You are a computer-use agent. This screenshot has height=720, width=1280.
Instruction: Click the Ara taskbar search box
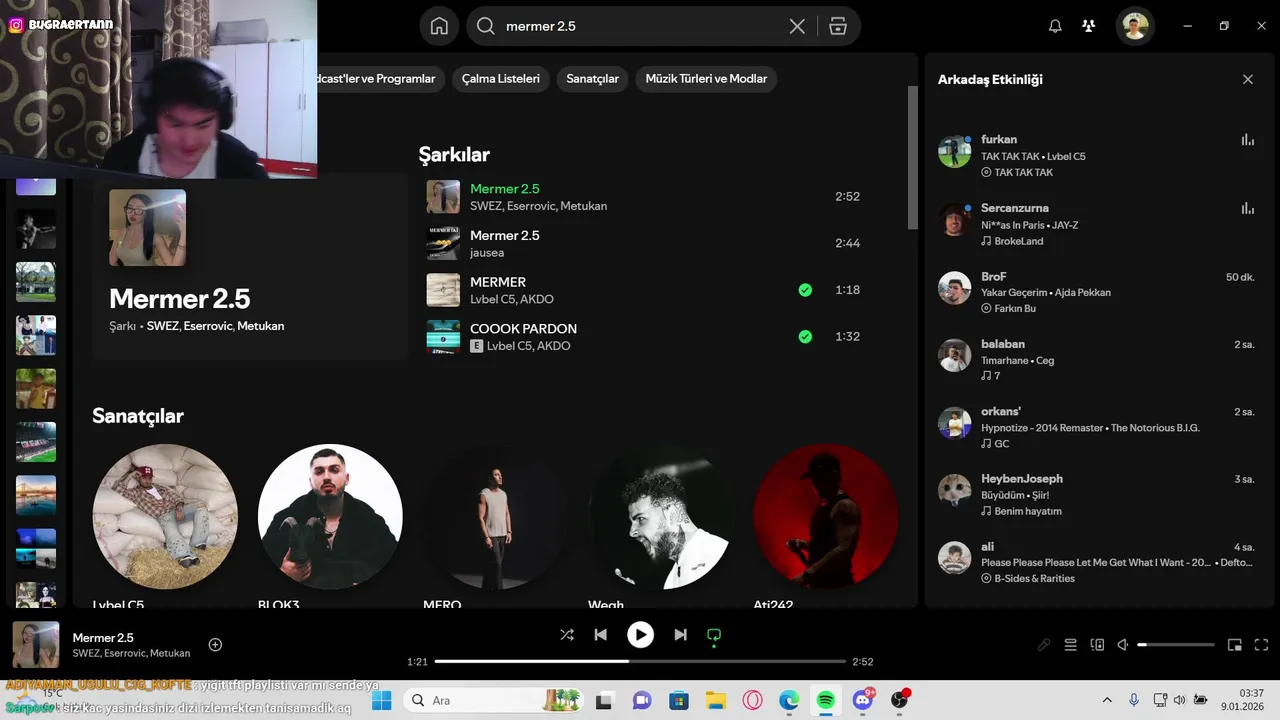point(495,700)
